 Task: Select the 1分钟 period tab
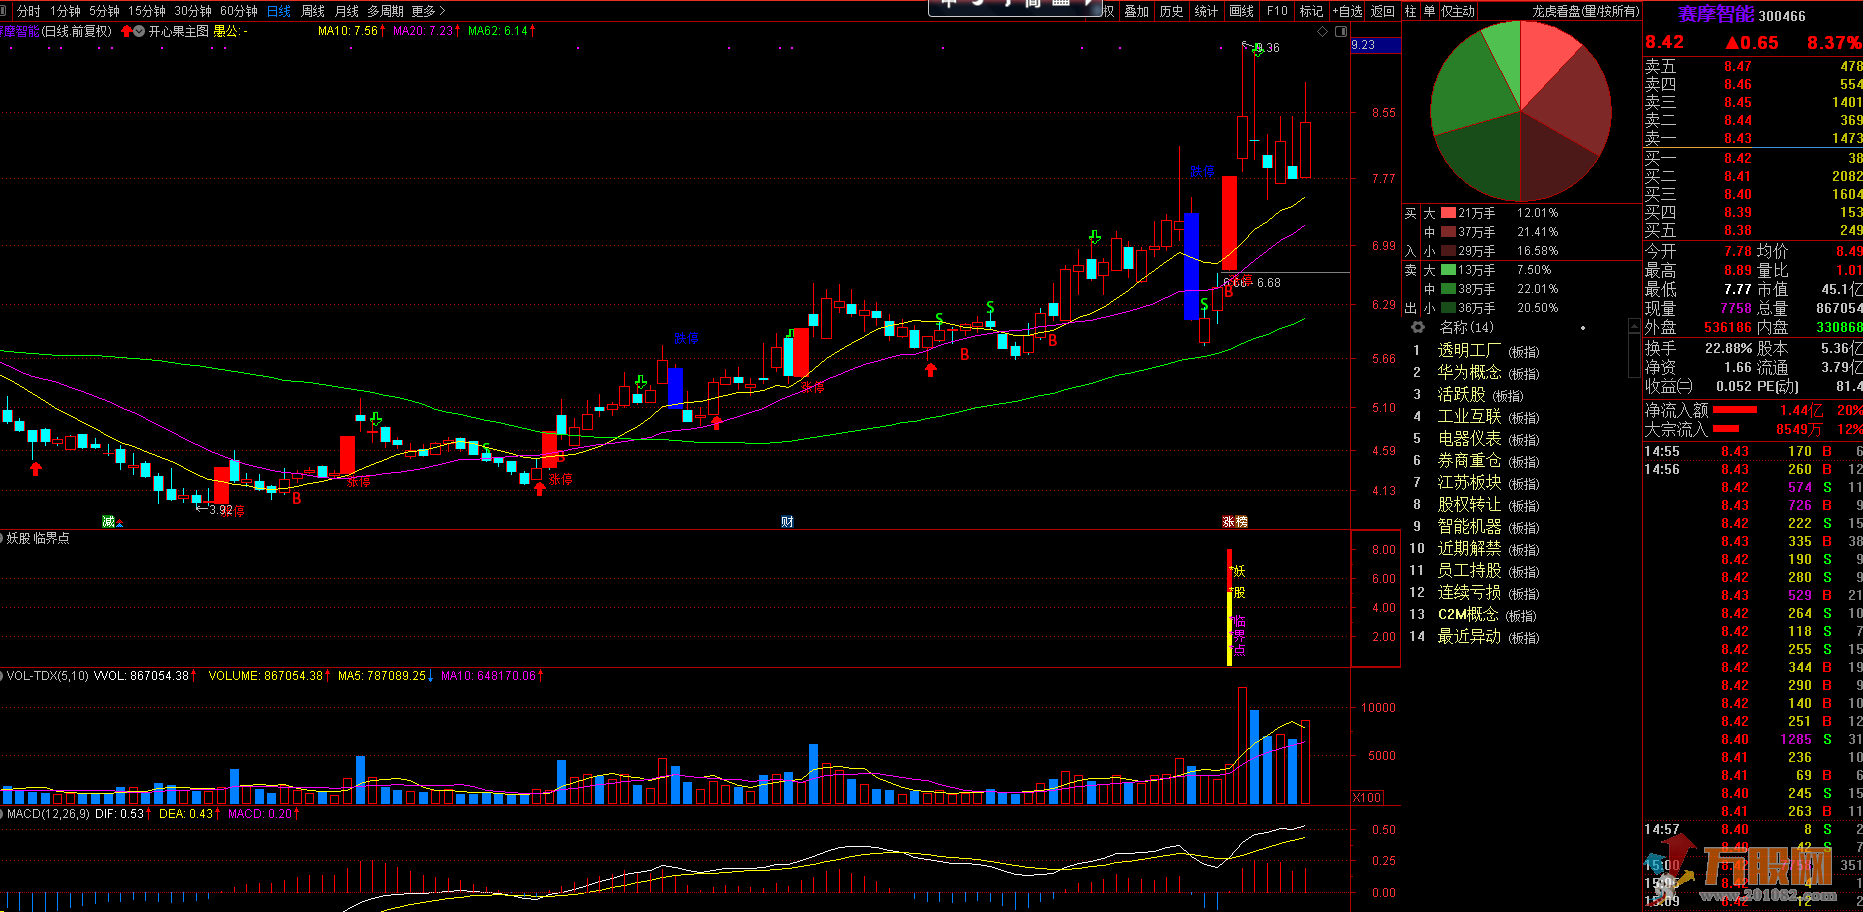(65, 11)
